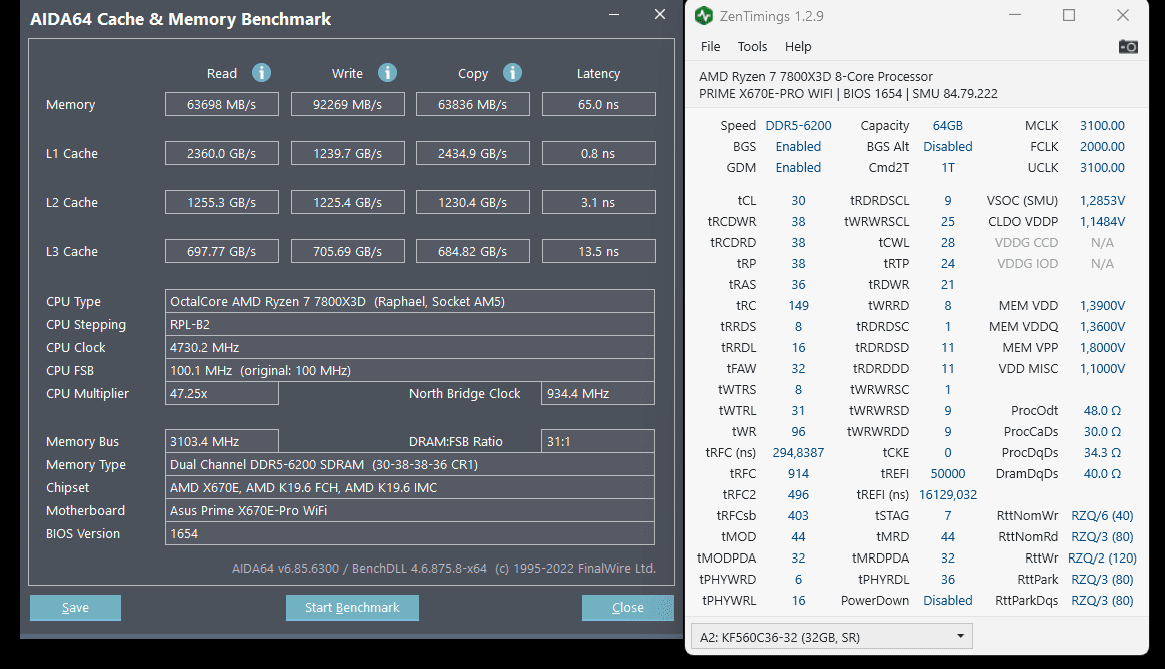This screenshot has width=1165, height=669.
Task: Click the FCLK value 2000.00
Action: [x=1103, y=146]
